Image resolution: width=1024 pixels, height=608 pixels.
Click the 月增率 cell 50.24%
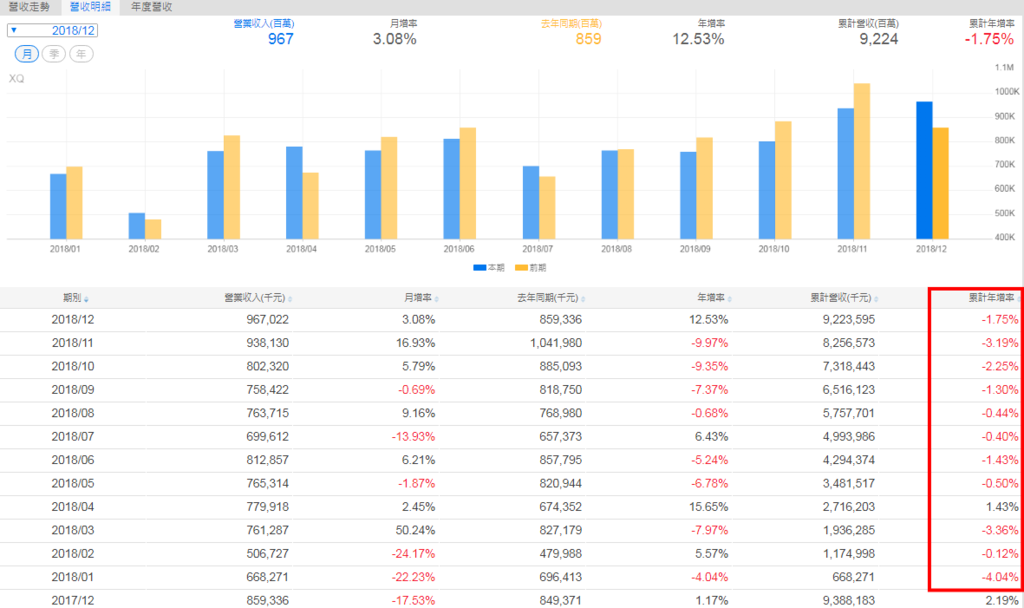point(415,530)
